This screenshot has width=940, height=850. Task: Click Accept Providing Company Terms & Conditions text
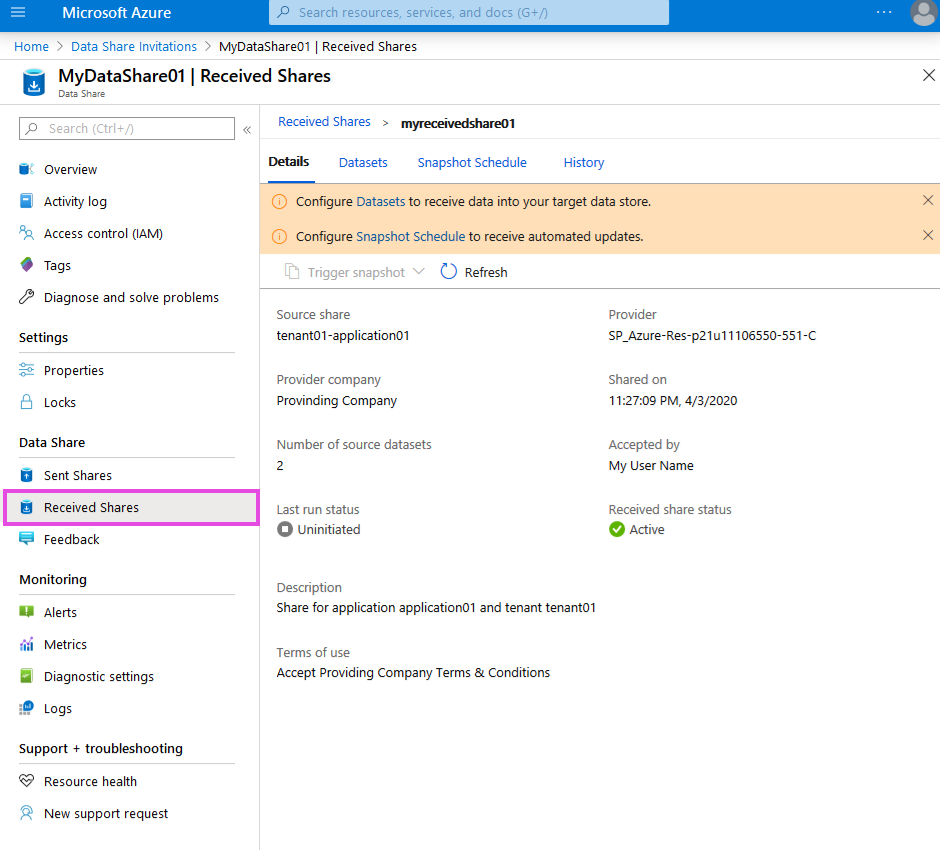point(413,673)
